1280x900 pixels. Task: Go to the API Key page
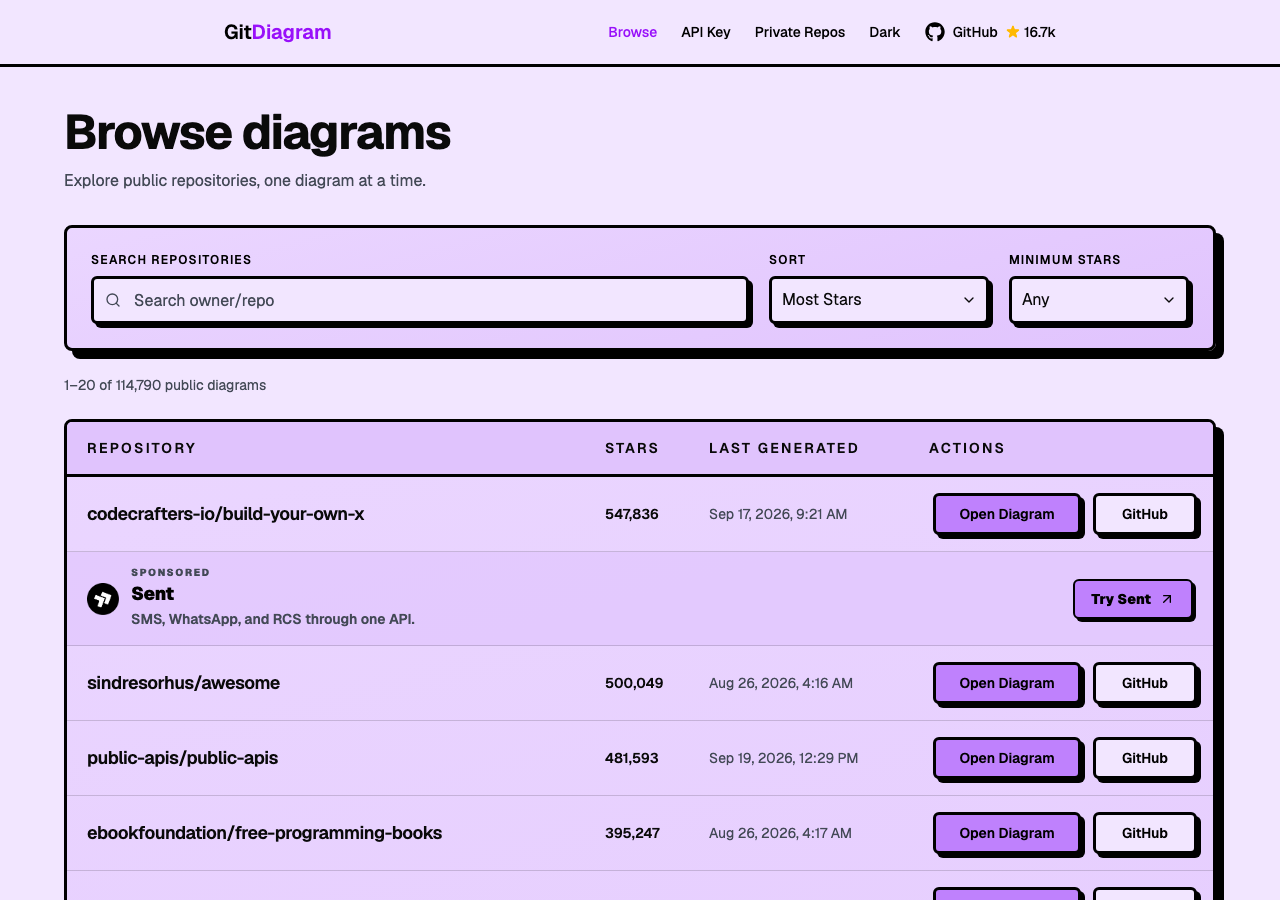706,32
